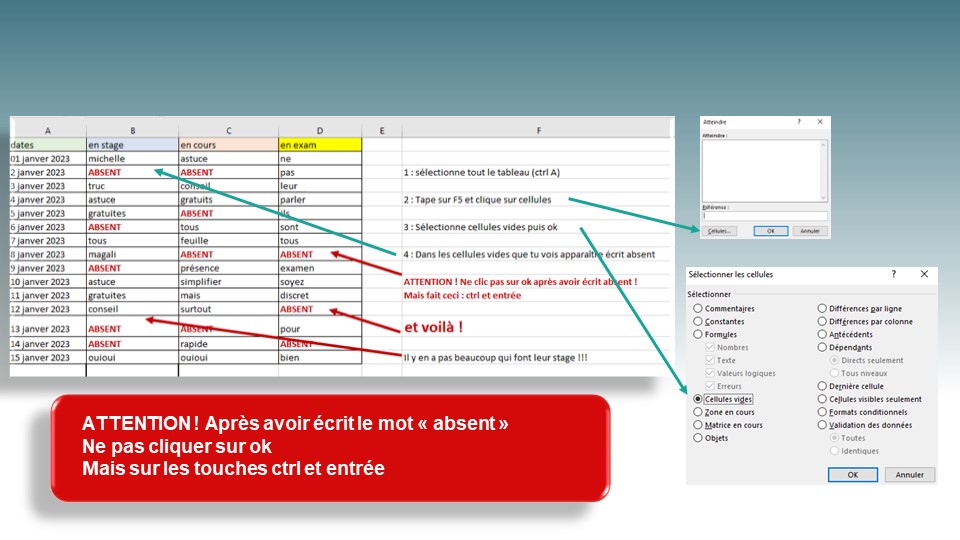Image resolution: width=960 pixels, height=540 pixels.
Task: Click the Référence input field
Action: (x=764, y=215)
